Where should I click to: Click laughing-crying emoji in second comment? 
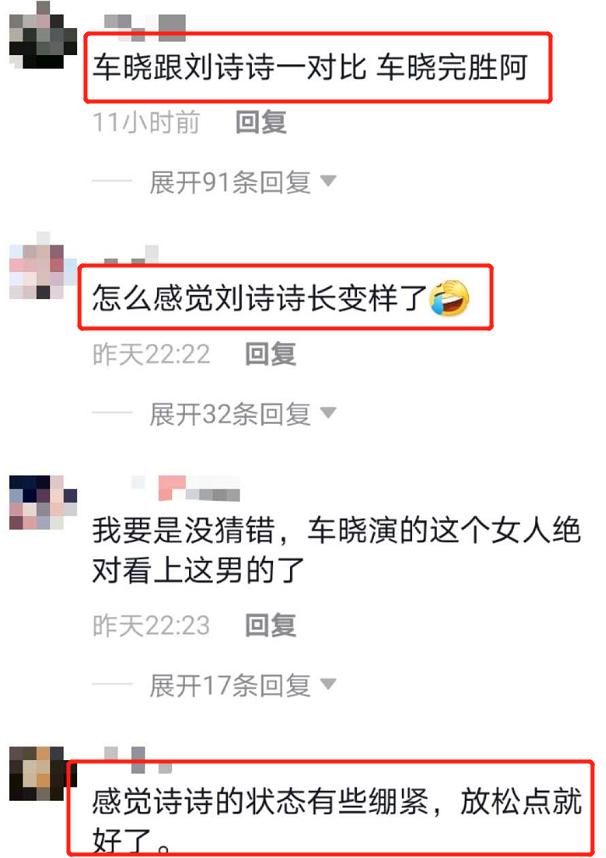[x=450, y=298]
